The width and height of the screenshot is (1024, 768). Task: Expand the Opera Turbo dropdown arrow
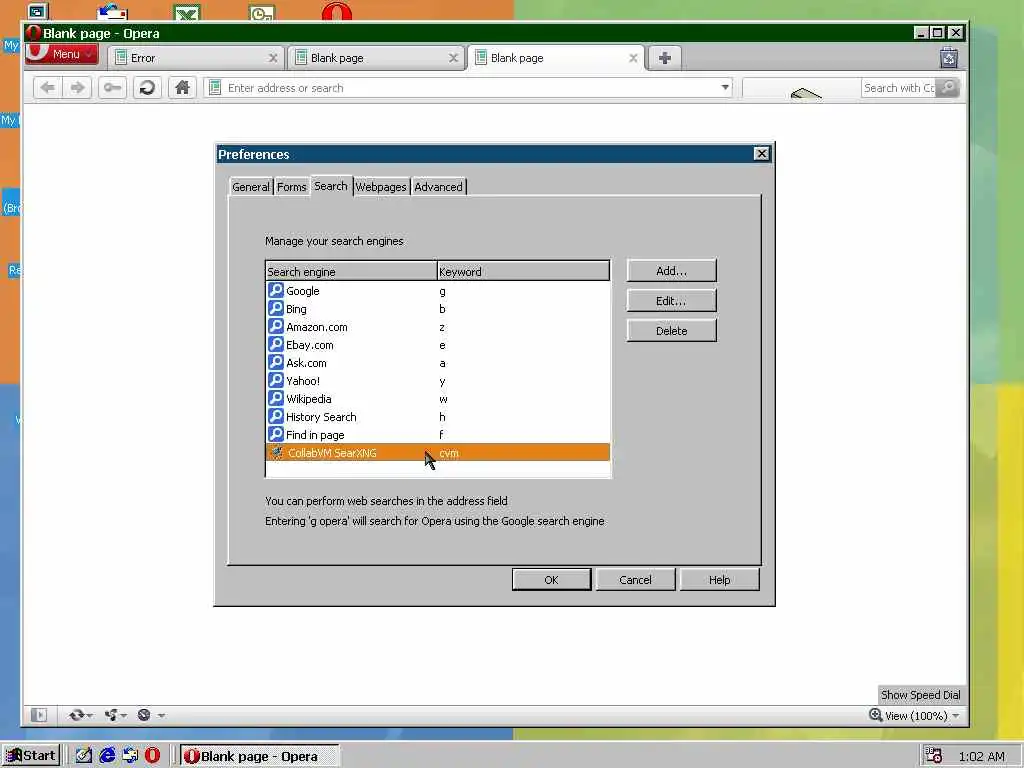tap(161, 716)
